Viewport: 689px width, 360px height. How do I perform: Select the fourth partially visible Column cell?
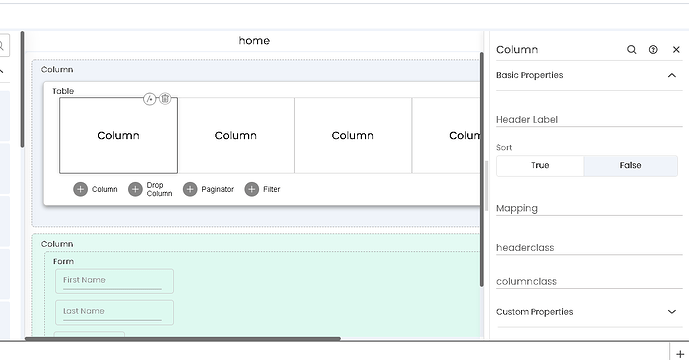(x=447, y=135)
